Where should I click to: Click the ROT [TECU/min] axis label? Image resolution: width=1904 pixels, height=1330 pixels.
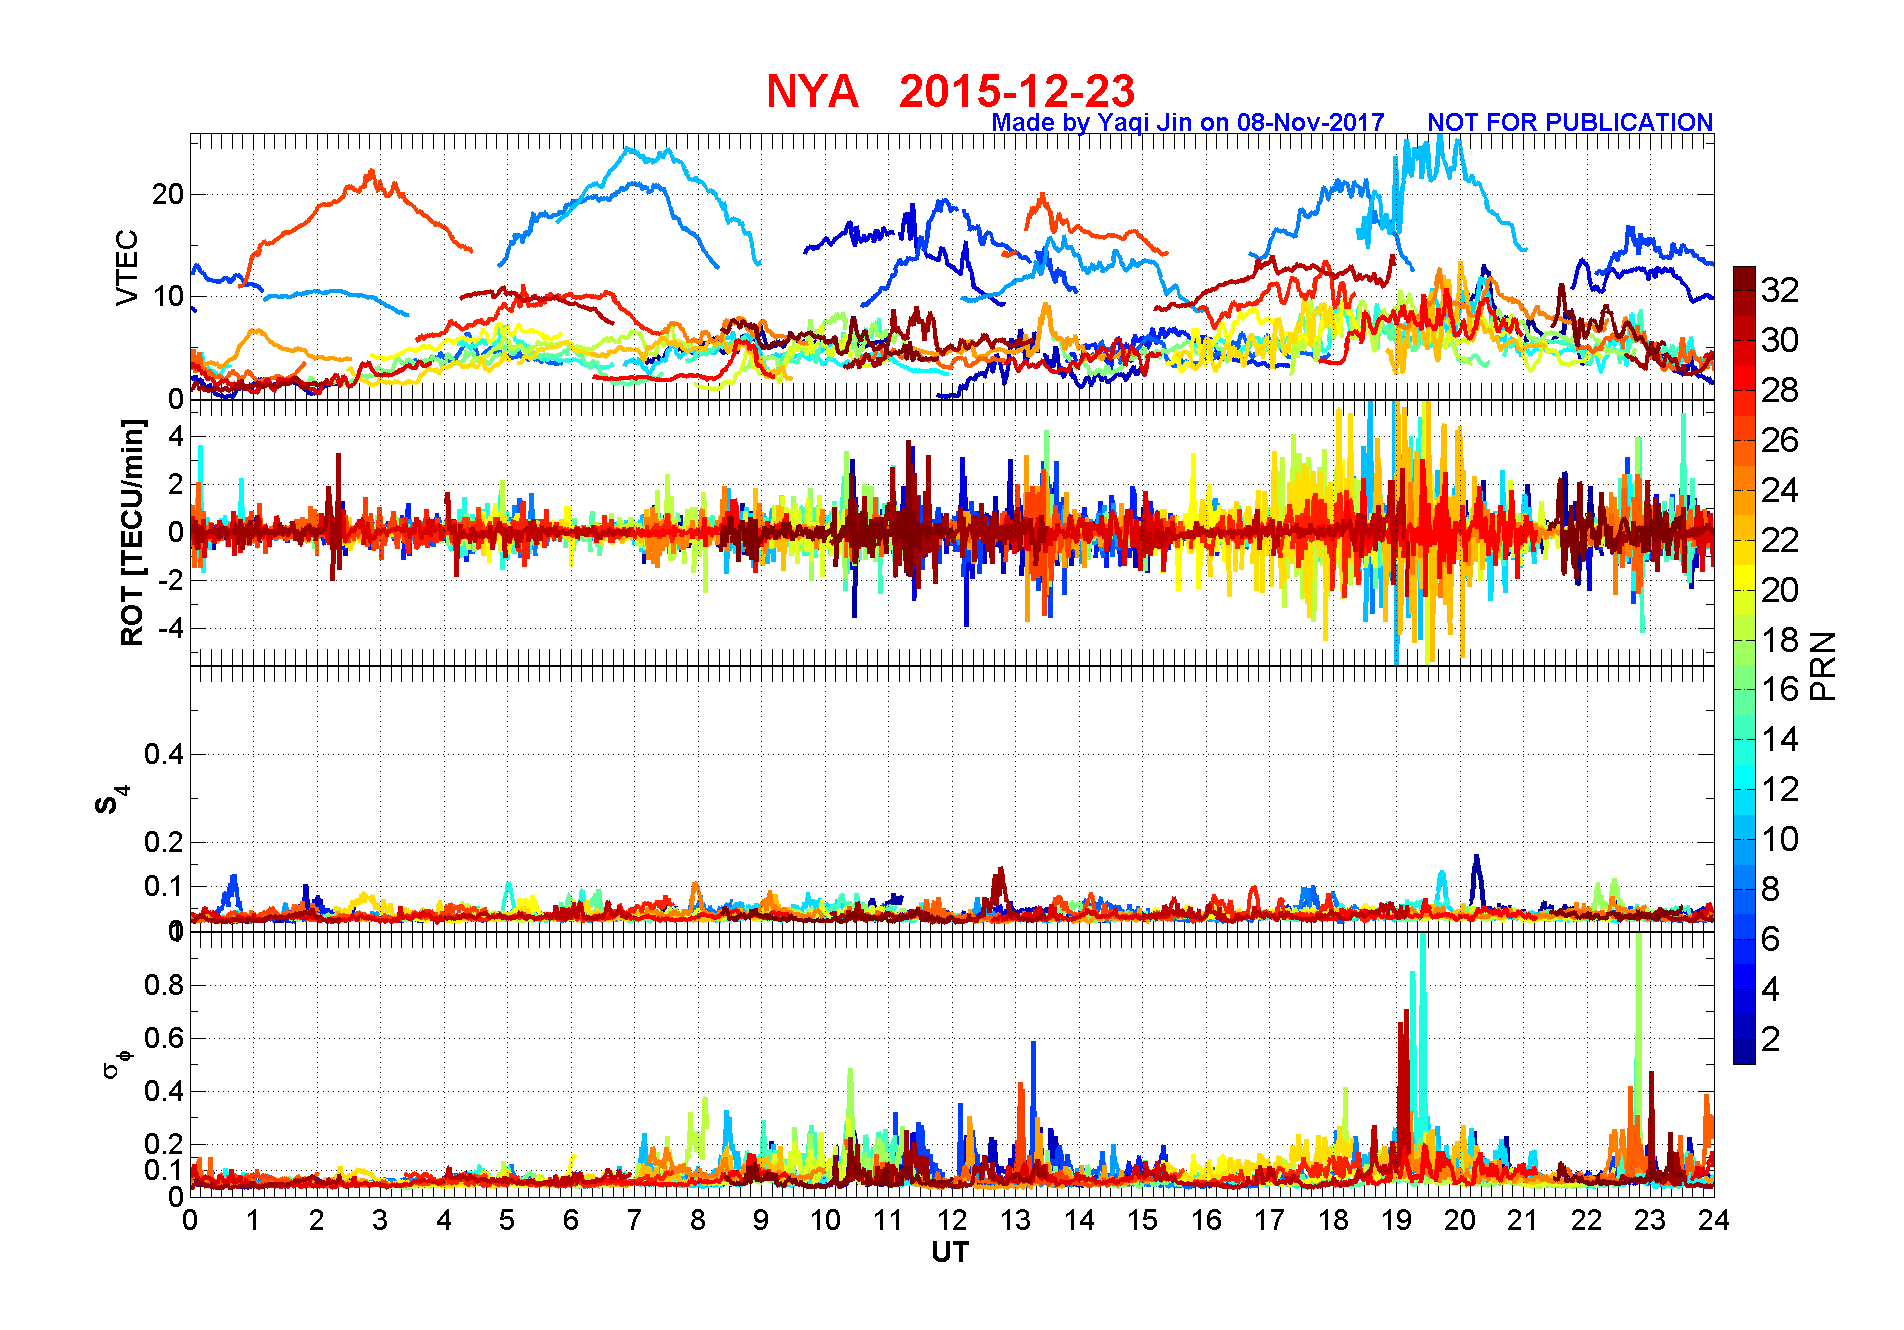tap(132, 532)
